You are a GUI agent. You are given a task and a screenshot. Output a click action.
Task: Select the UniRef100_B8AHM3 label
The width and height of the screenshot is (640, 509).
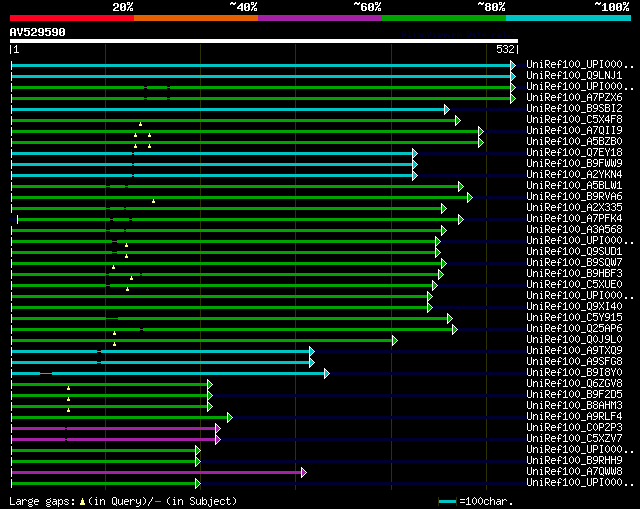pos(574,406)
